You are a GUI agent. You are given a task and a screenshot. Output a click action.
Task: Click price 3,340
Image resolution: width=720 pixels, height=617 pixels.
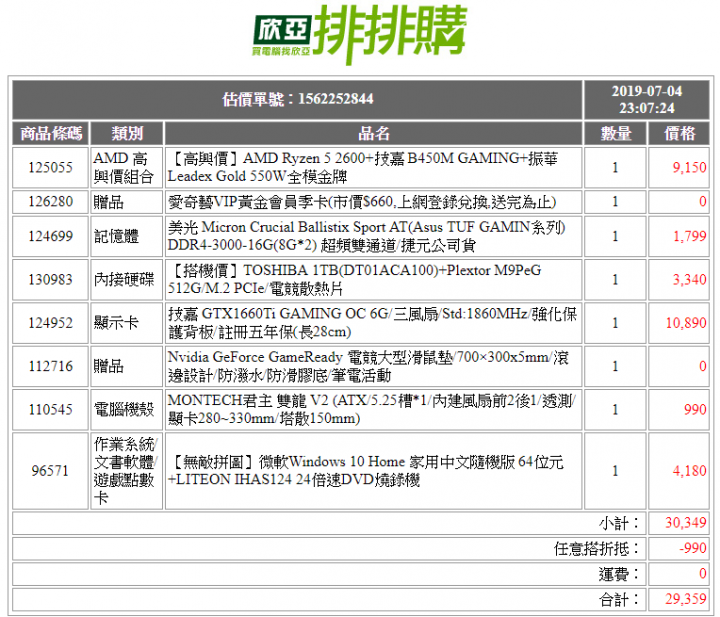click(x=689, y=279)
